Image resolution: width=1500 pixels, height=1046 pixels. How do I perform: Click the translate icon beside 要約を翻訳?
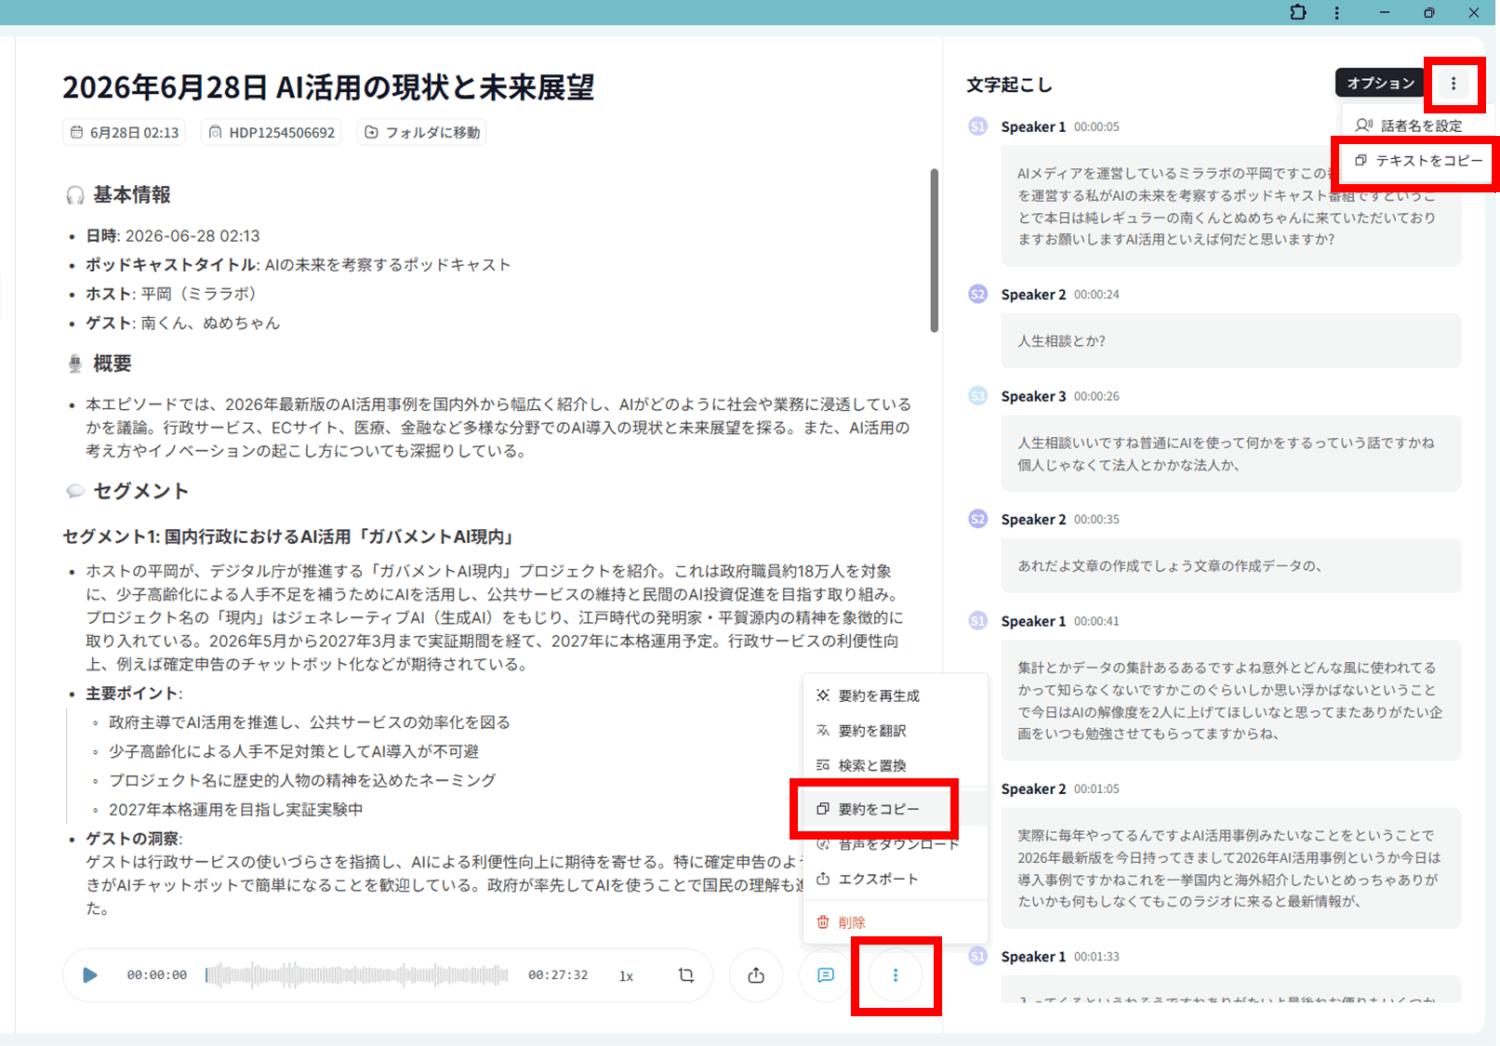[823, 730]
